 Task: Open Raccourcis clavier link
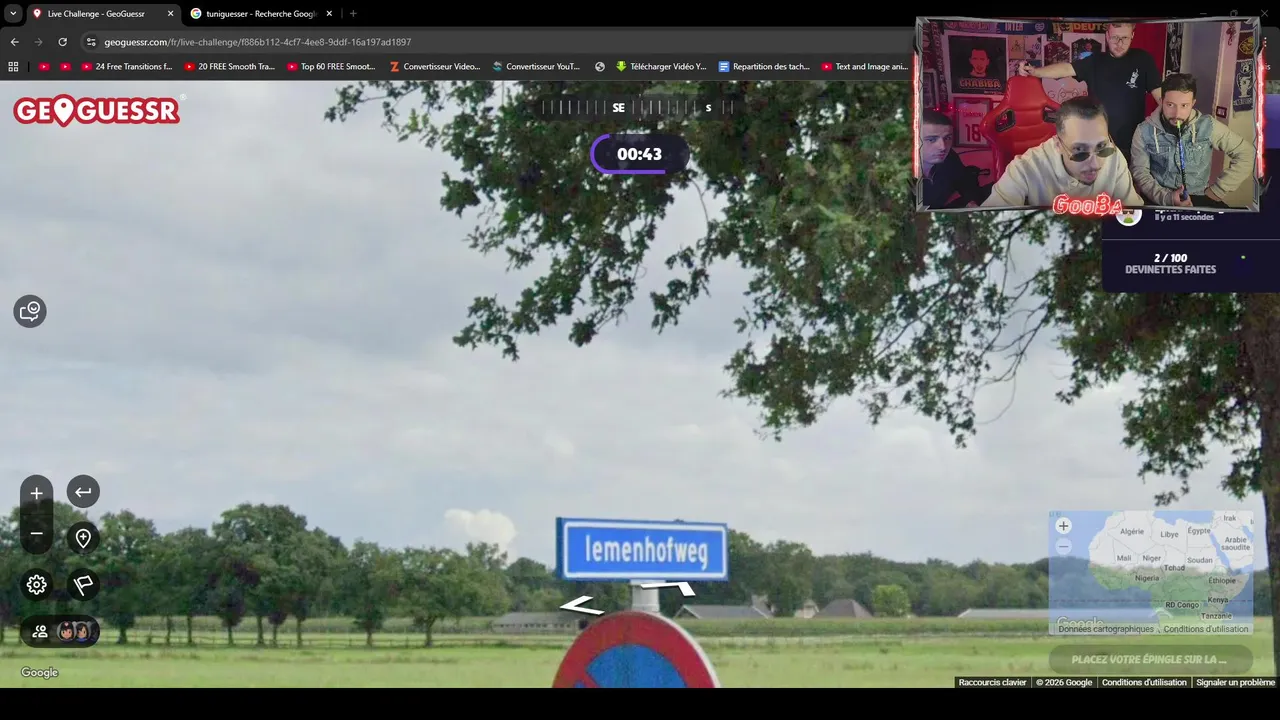[992, 682]
